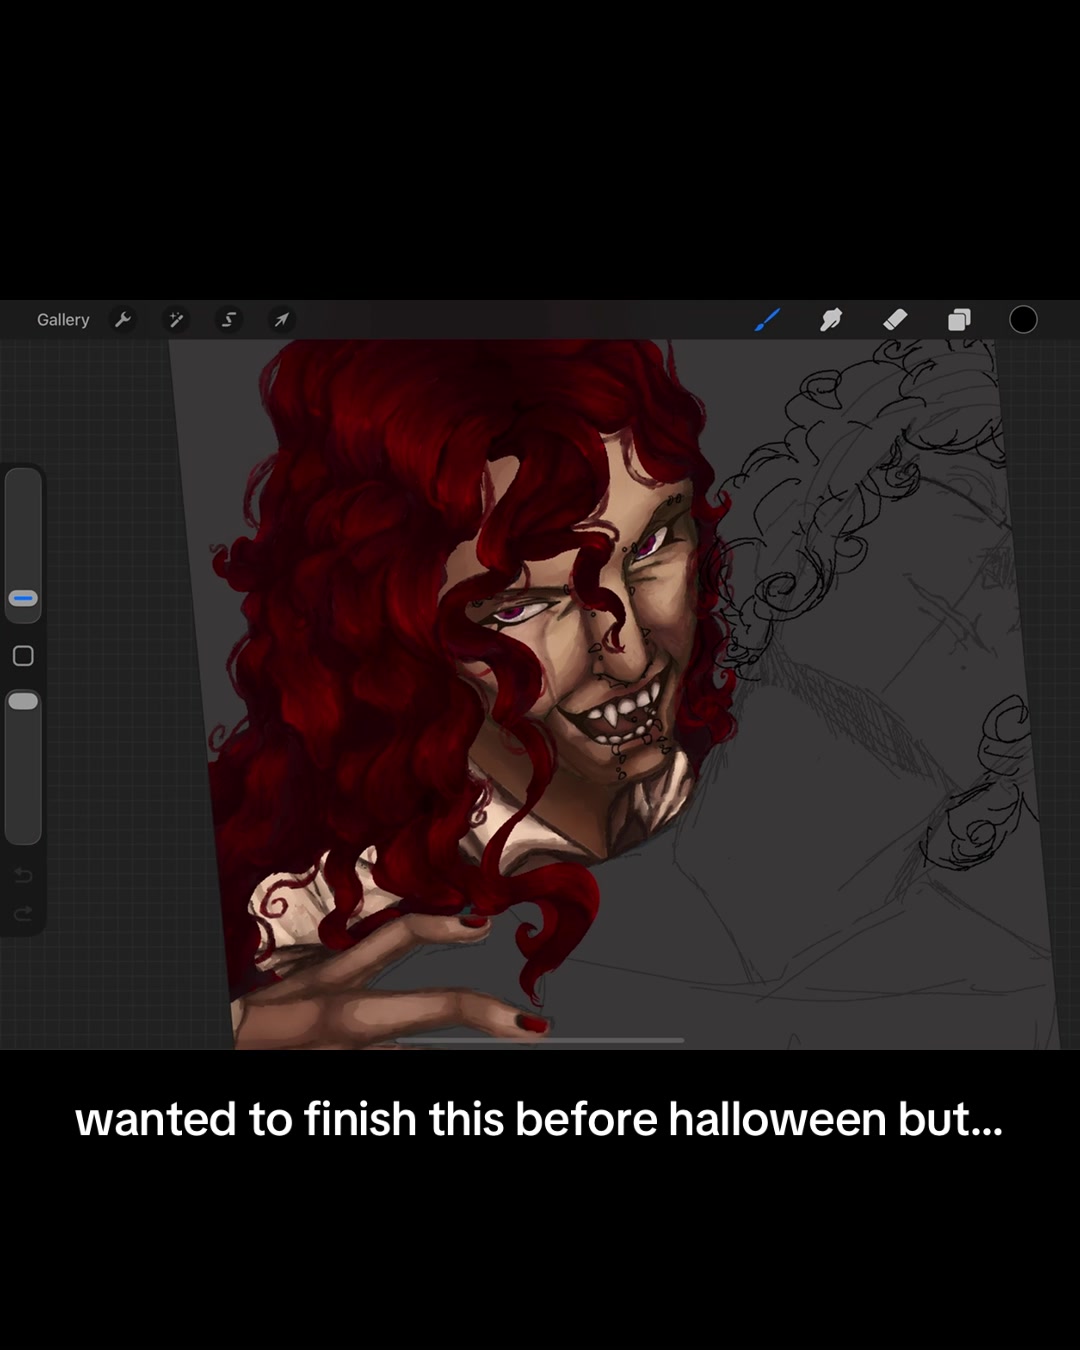Open the Actions wrench menu
Viewport: 1080px width, 1350px height.
[123, 320]
